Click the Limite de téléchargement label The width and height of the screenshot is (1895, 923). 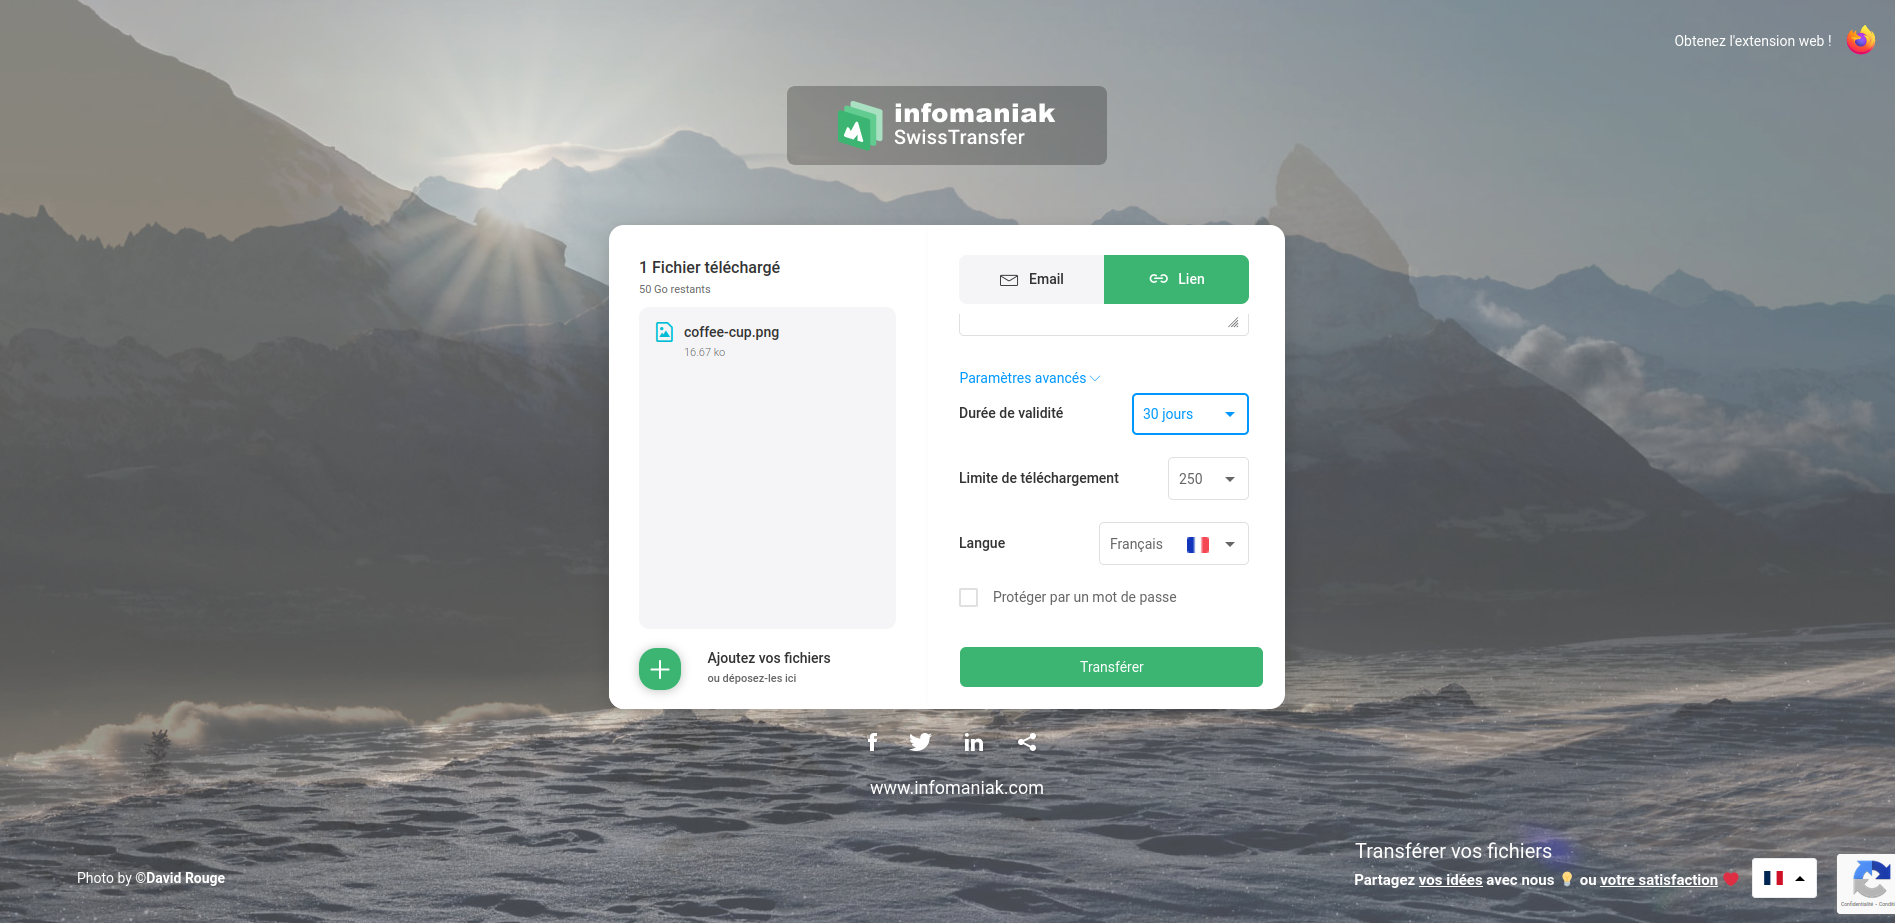(1039, 478)
